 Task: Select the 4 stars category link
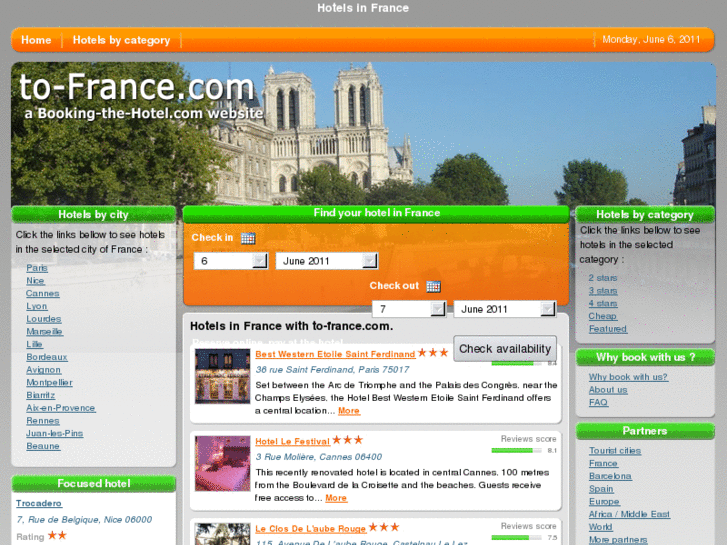click(603, 303)
